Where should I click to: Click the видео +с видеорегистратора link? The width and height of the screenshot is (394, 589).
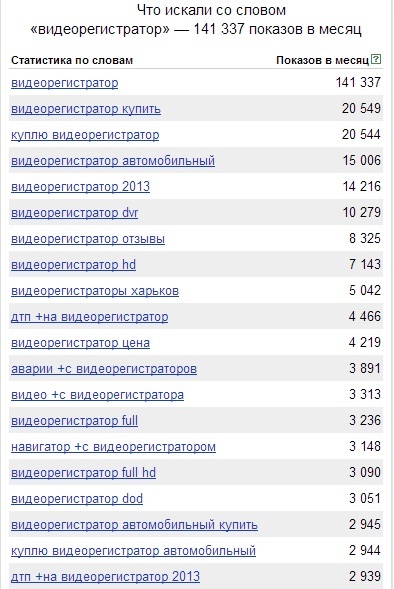coord(98,395)
